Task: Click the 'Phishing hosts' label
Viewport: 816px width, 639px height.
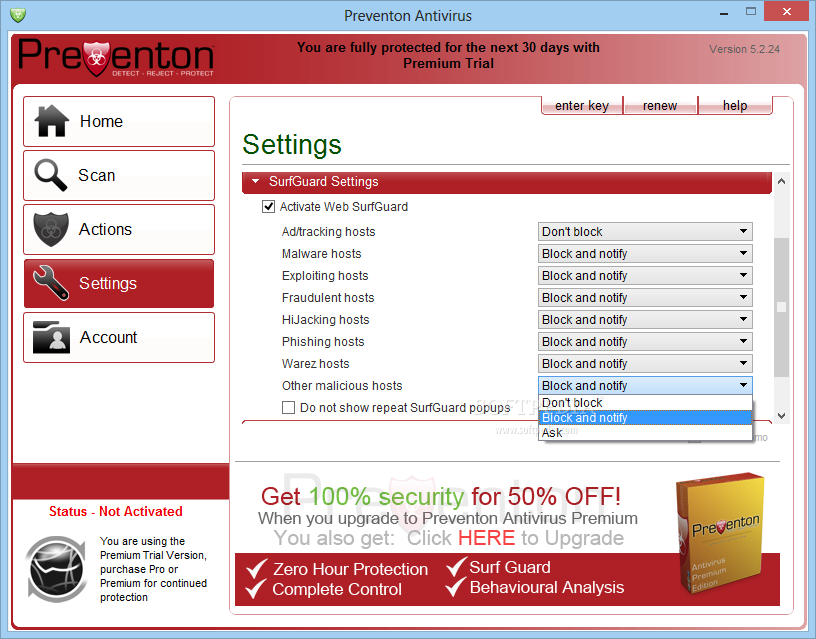Action: (x=323, y=341)
